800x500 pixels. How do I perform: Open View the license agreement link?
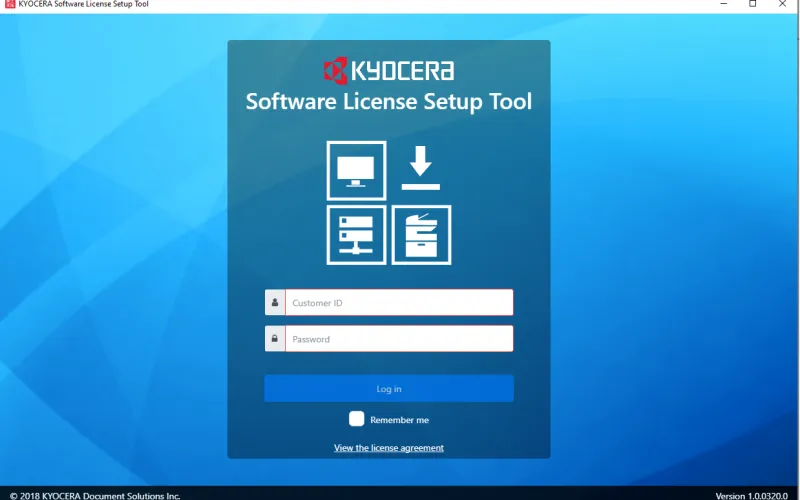(389, 447)
